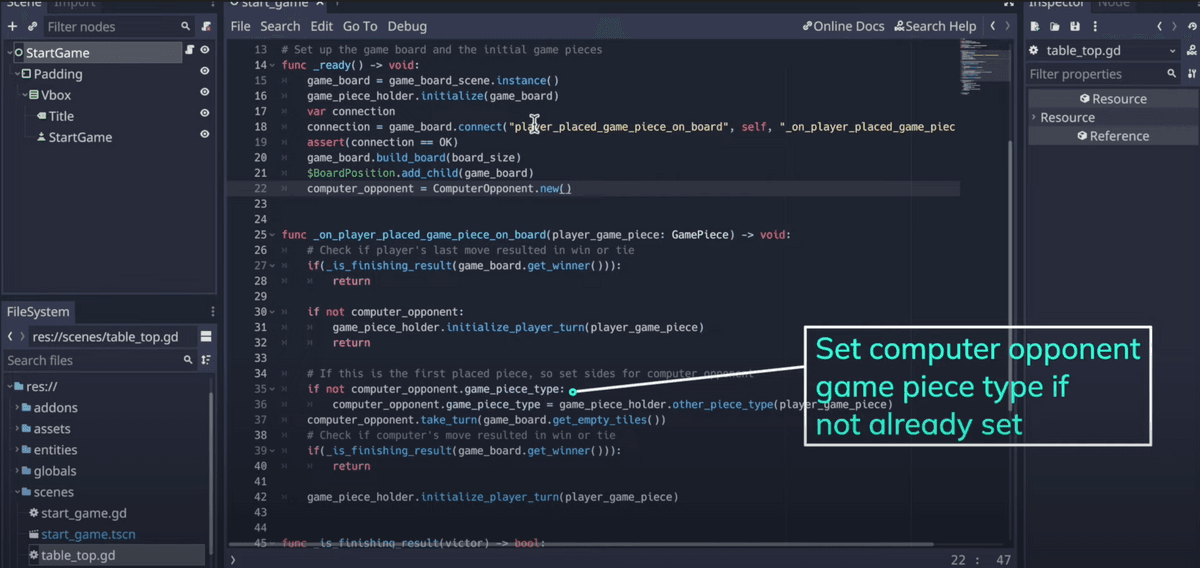Collapse the scenes folder
Image resolution: width=1200 pixels, height=568 pixels.
tap(18, 492)
